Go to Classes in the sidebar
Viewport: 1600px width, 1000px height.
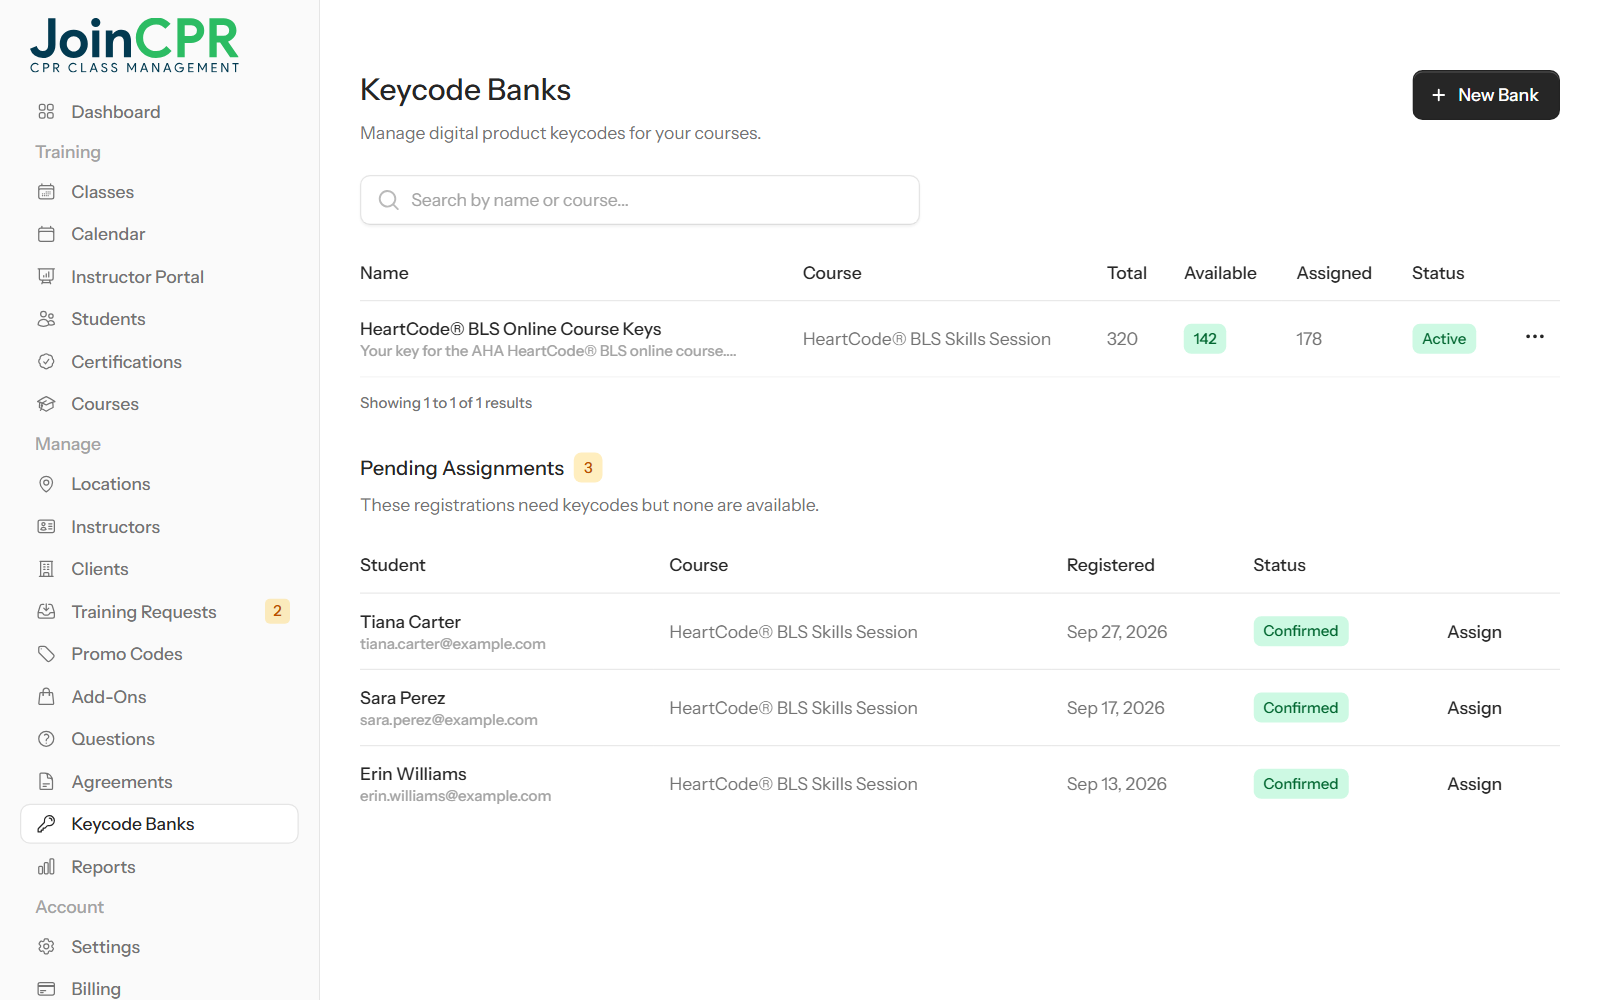point(160,192)
